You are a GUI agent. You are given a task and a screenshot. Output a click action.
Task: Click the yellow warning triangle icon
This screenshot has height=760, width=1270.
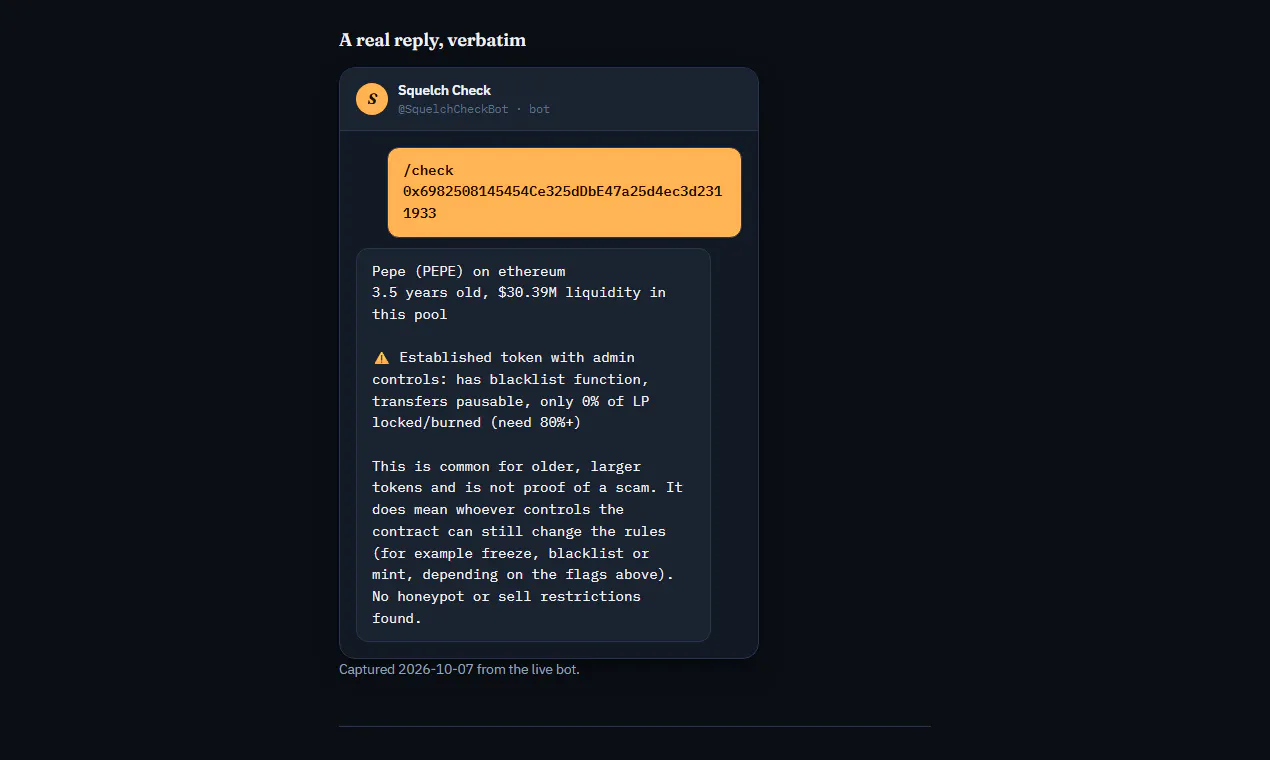pyautogui.click(x=381, y=358)
